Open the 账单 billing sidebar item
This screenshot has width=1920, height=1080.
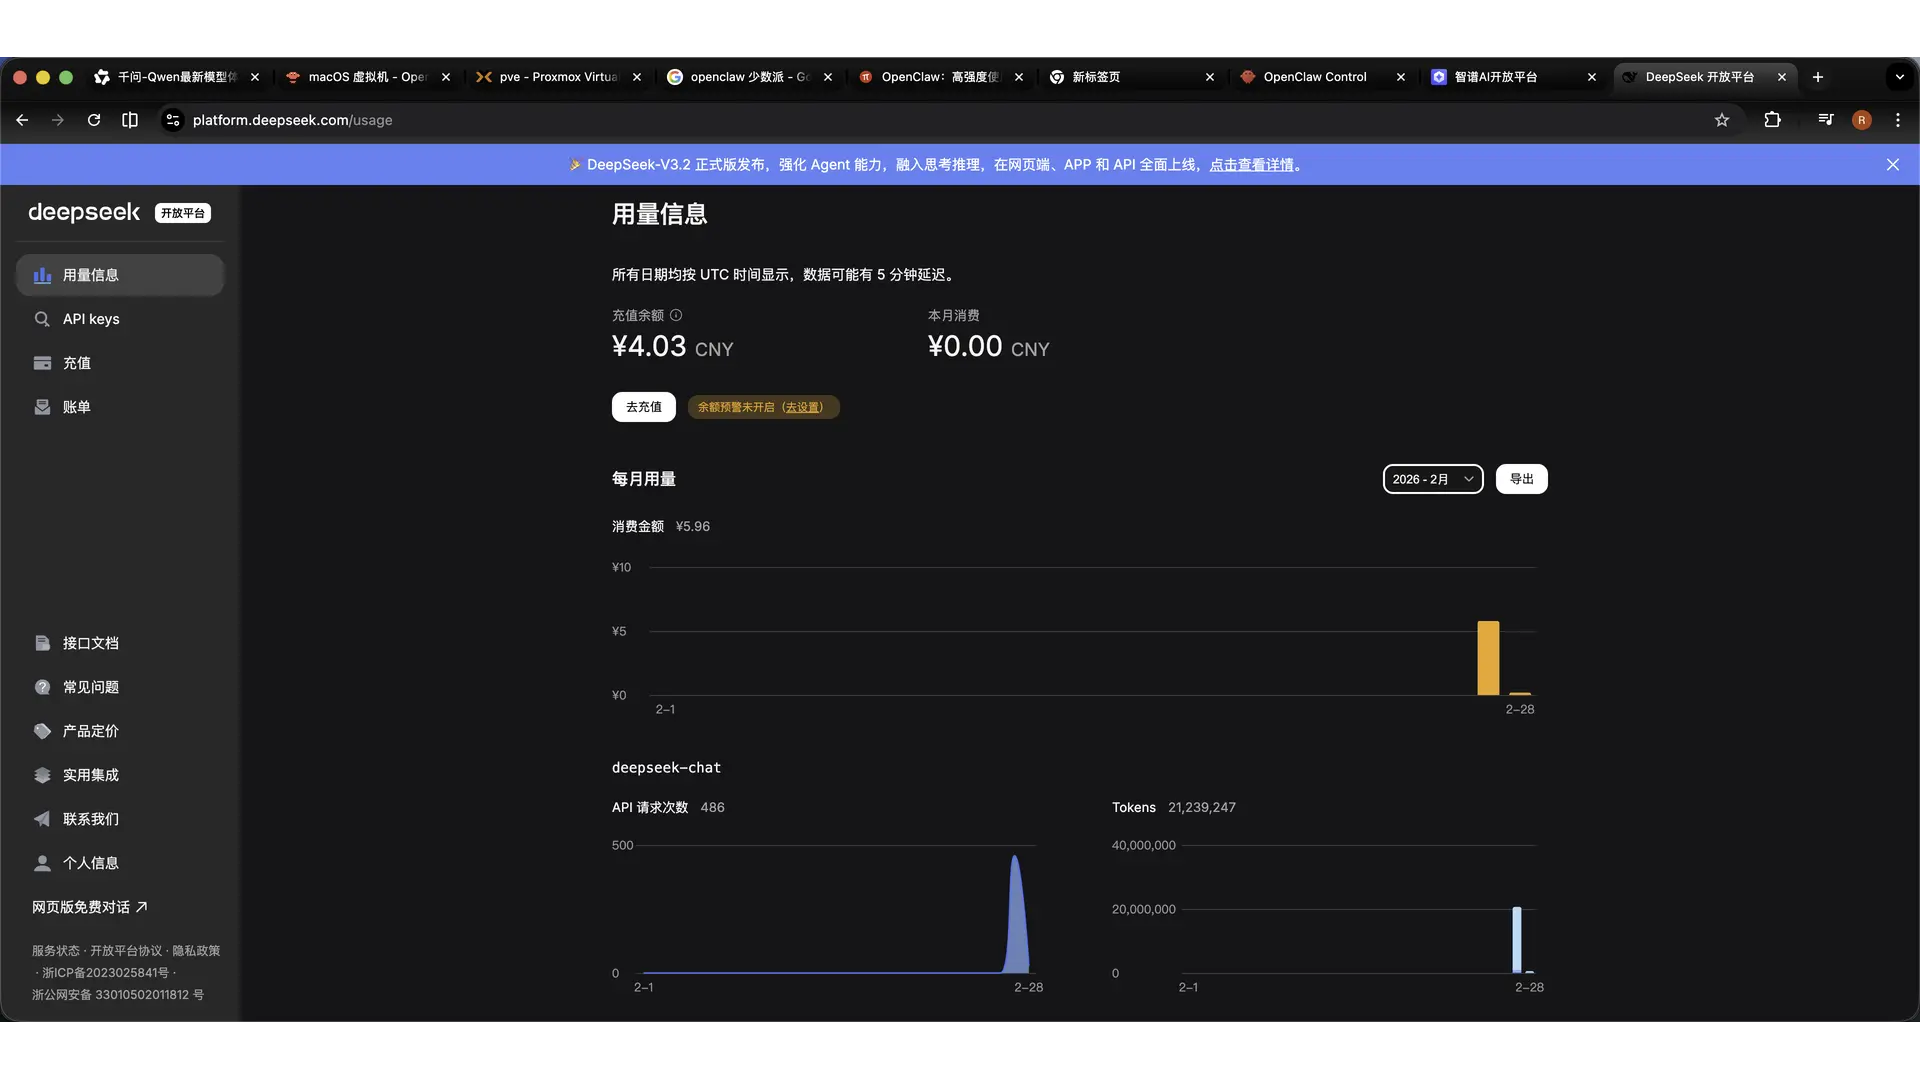click(x=77, y=407)
